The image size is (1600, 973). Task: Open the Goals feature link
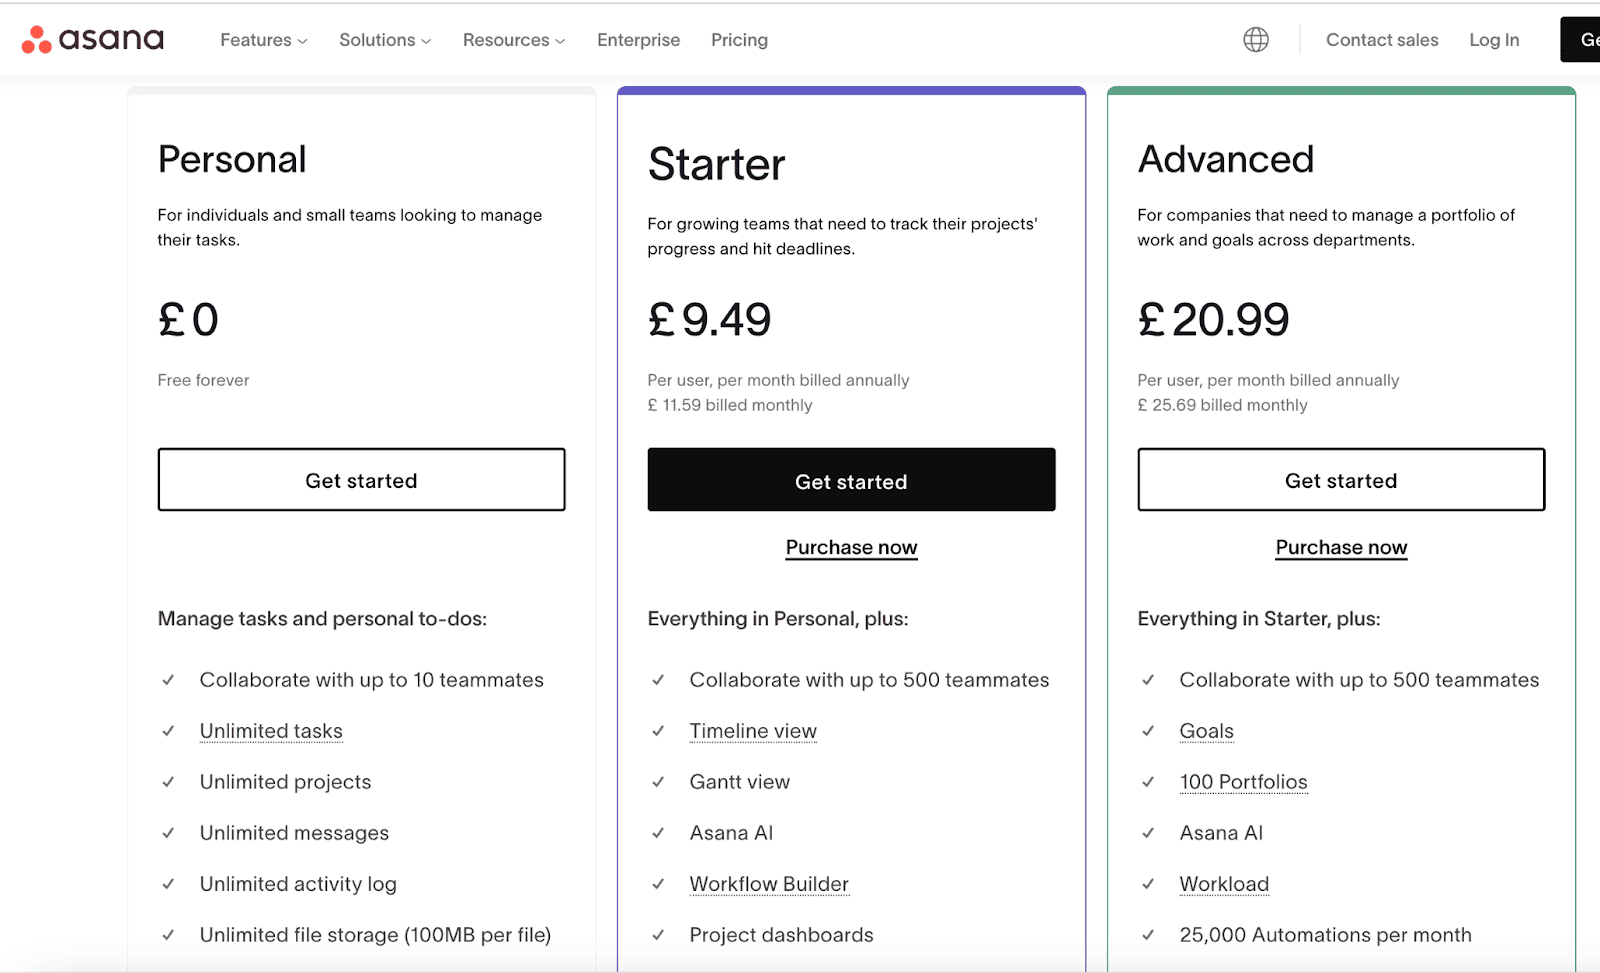tap(1206, 731)
